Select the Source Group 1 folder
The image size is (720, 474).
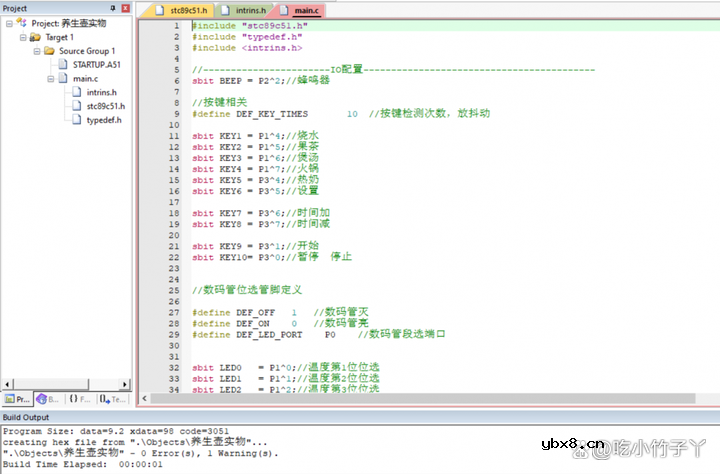87,51
